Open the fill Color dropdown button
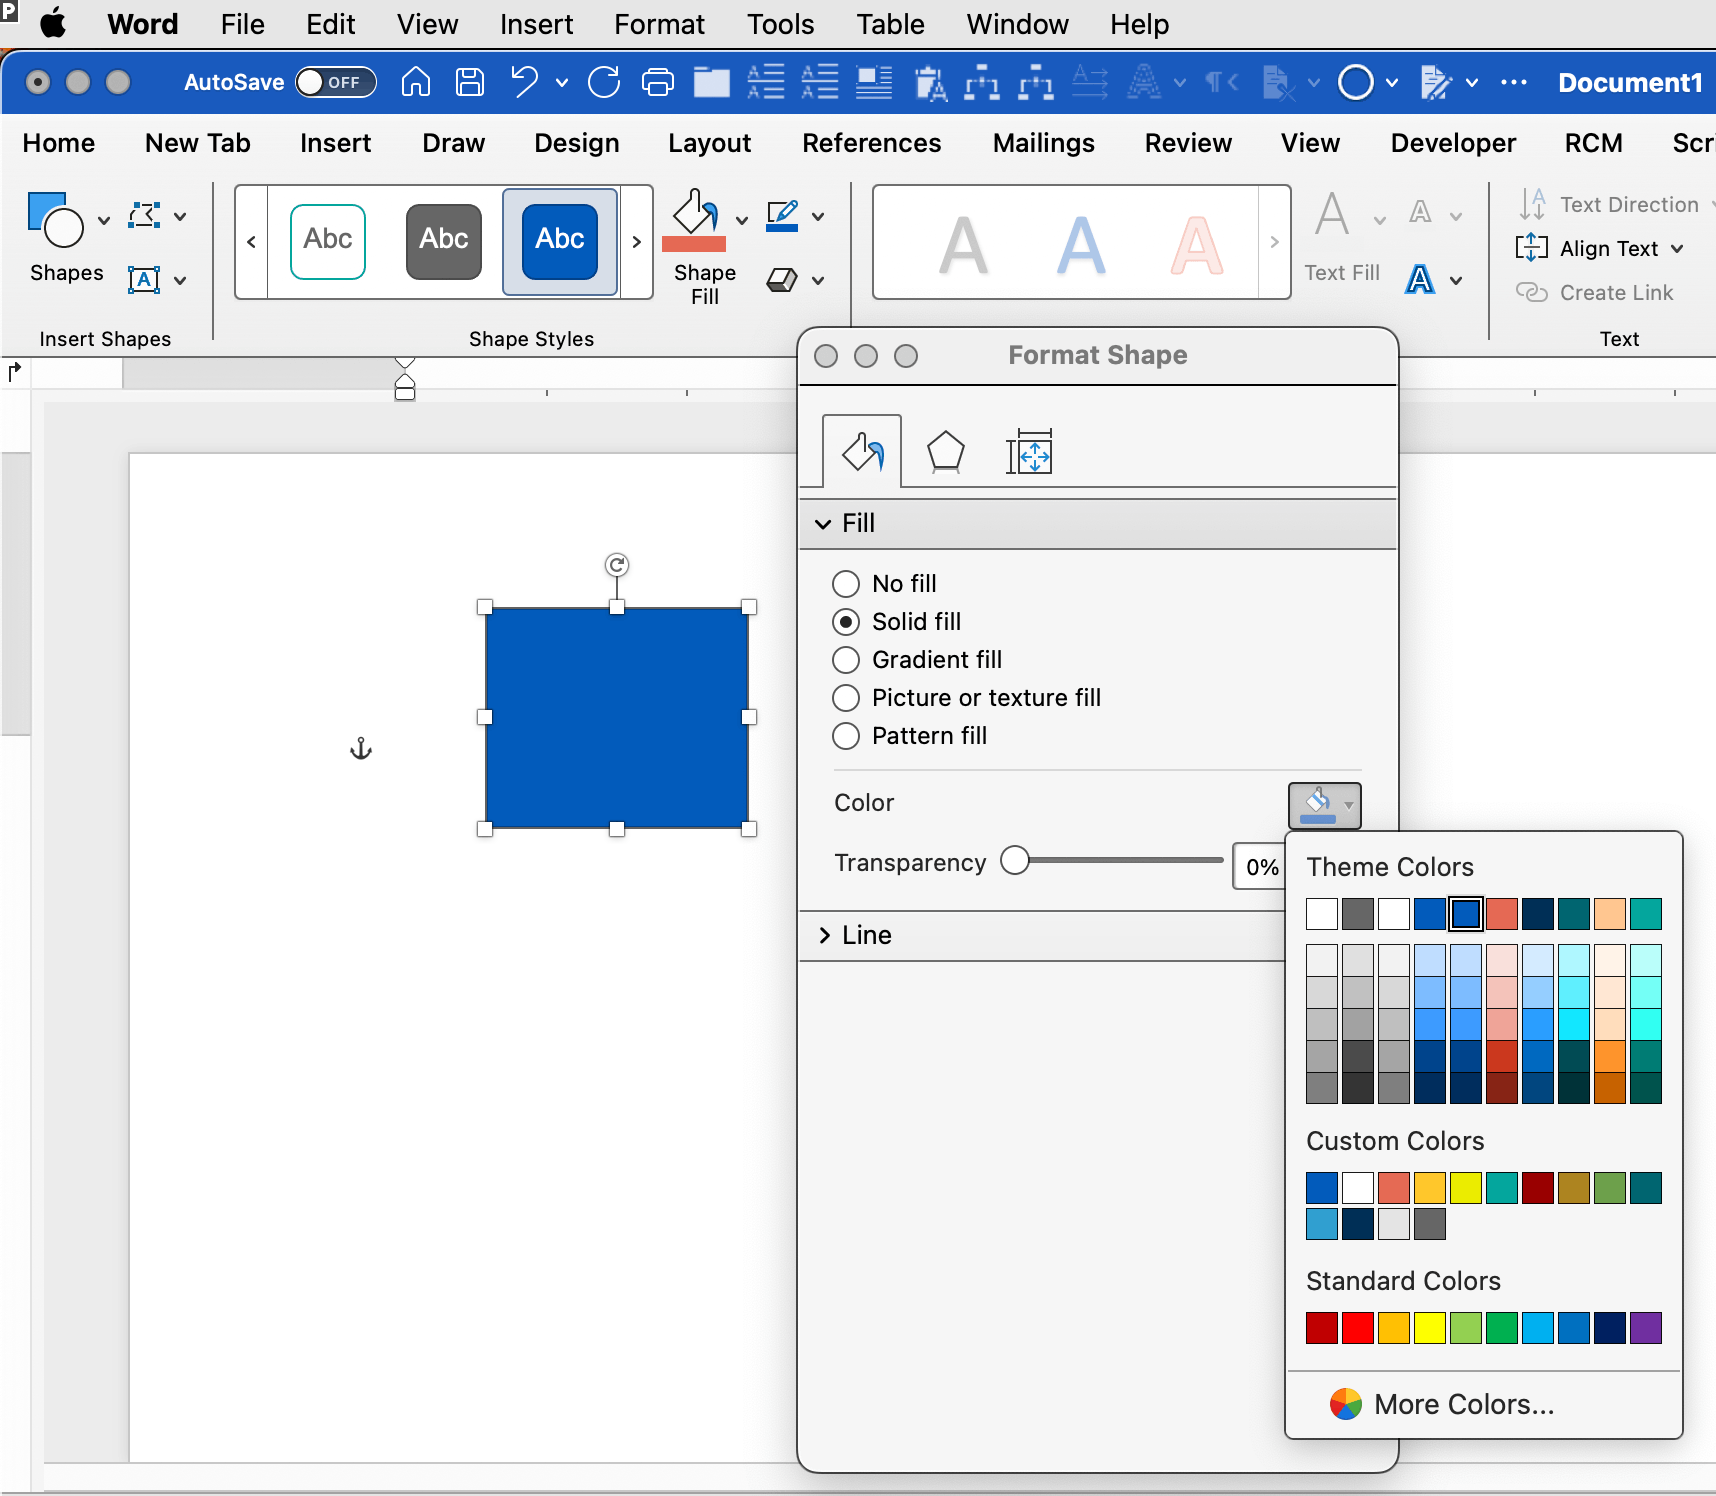 coord(1325,805)
